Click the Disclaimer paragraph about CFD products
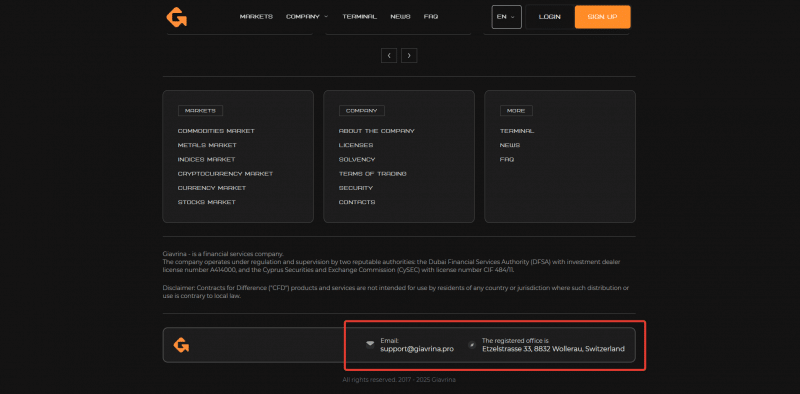 (396, 292)
